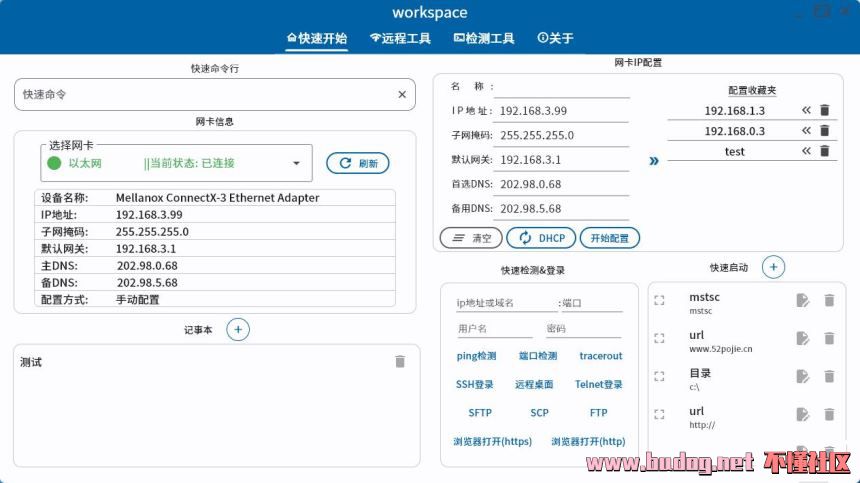This screenshot has height=483, width=860.
Task: Click the IP地址 field showing 192.168.3.99
Action: 562,111
